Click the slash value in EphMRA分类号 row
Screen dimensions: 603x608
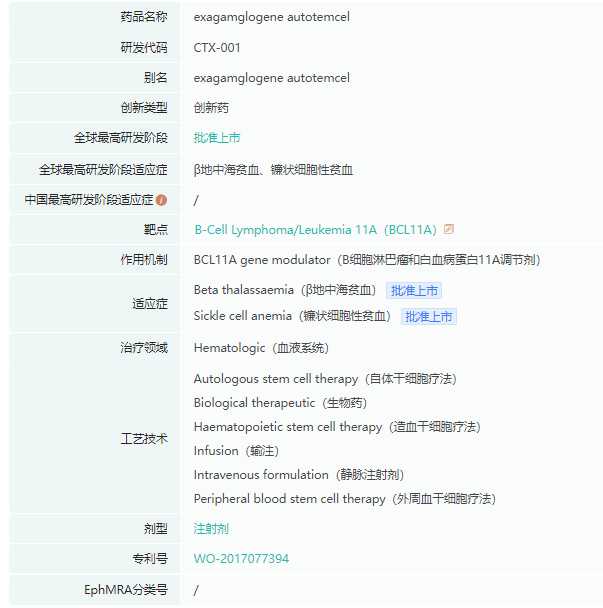[196, 590]
